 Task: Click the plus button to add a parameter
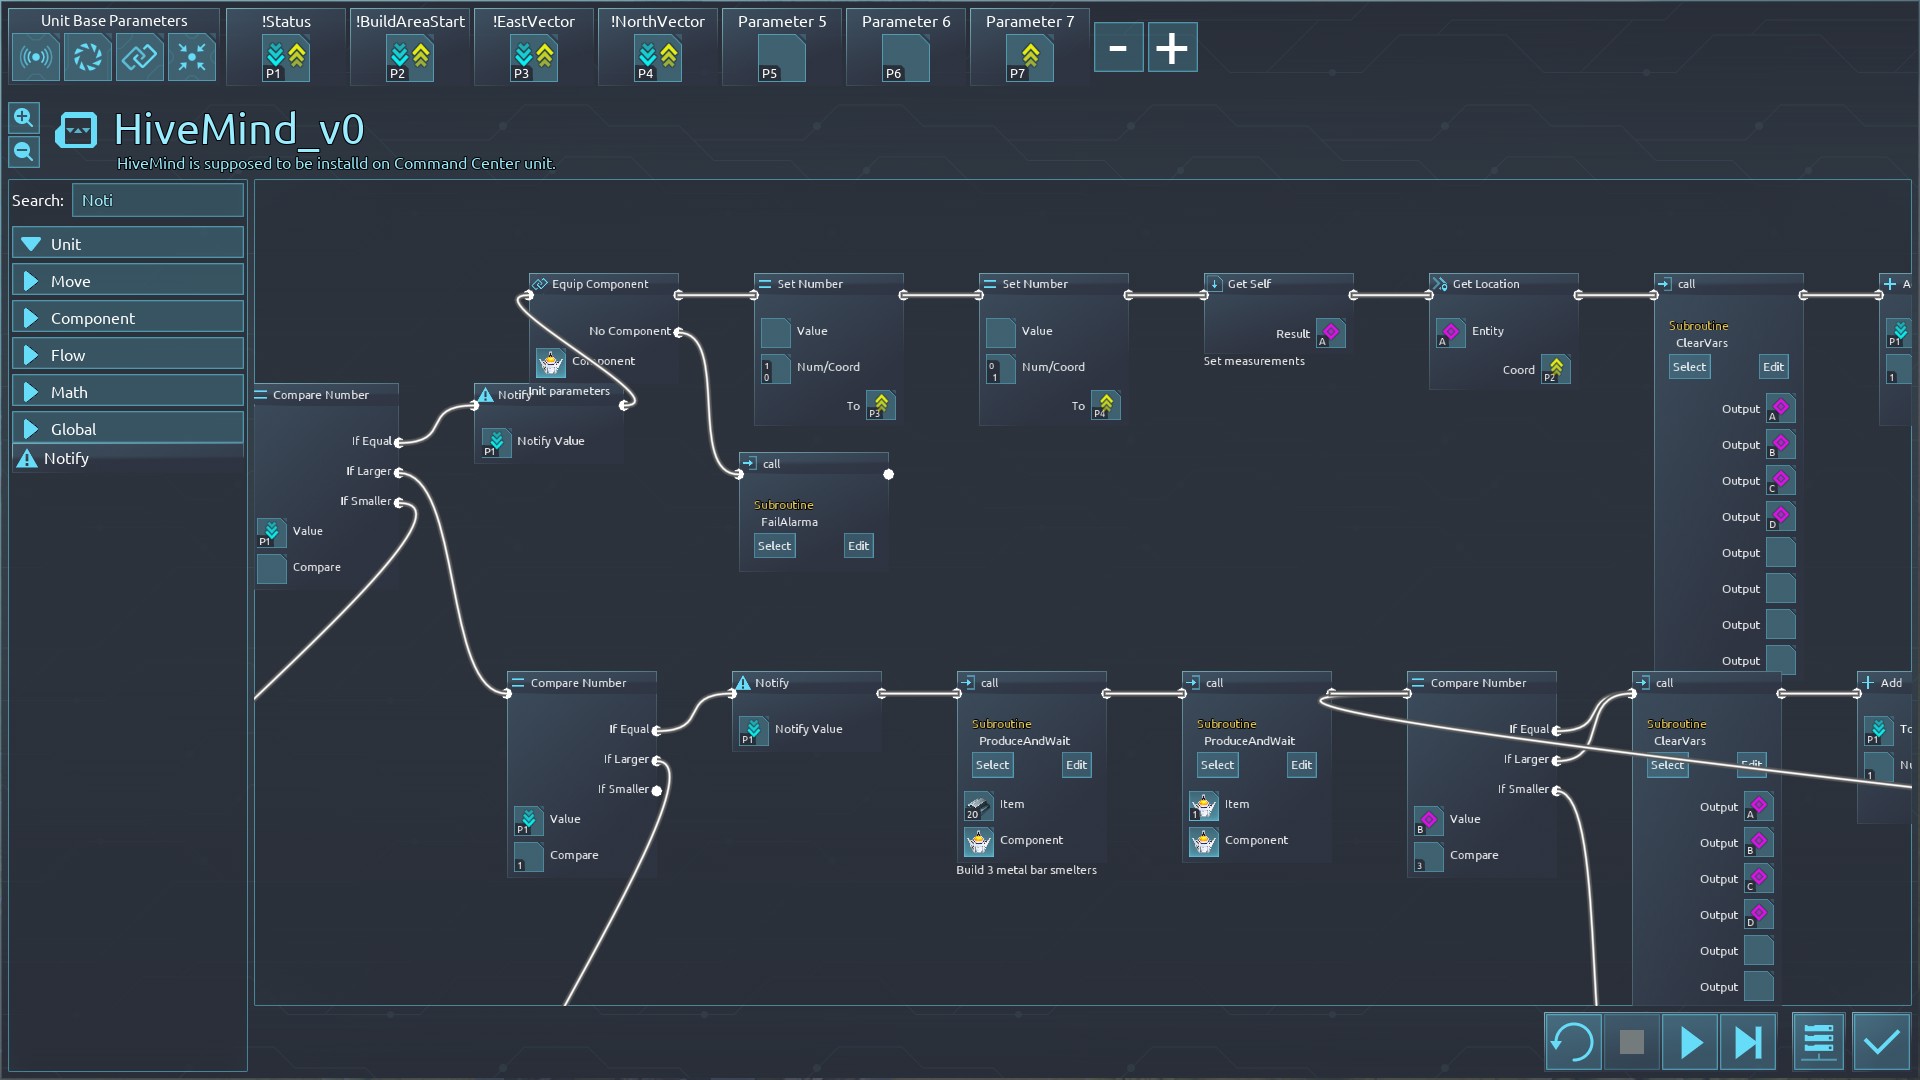1172,48
